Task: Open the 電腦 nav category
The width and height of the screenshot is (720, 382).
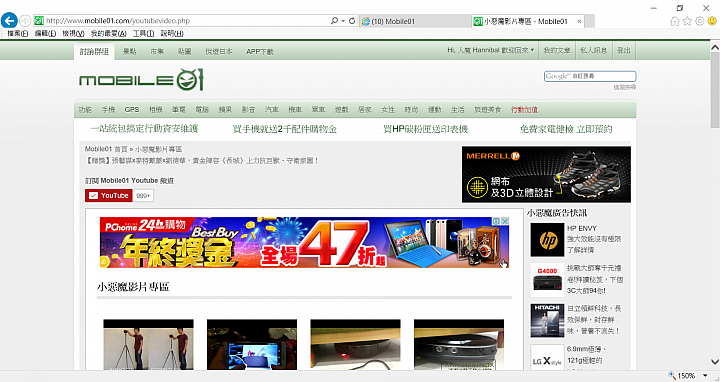Action: point(202,110)
